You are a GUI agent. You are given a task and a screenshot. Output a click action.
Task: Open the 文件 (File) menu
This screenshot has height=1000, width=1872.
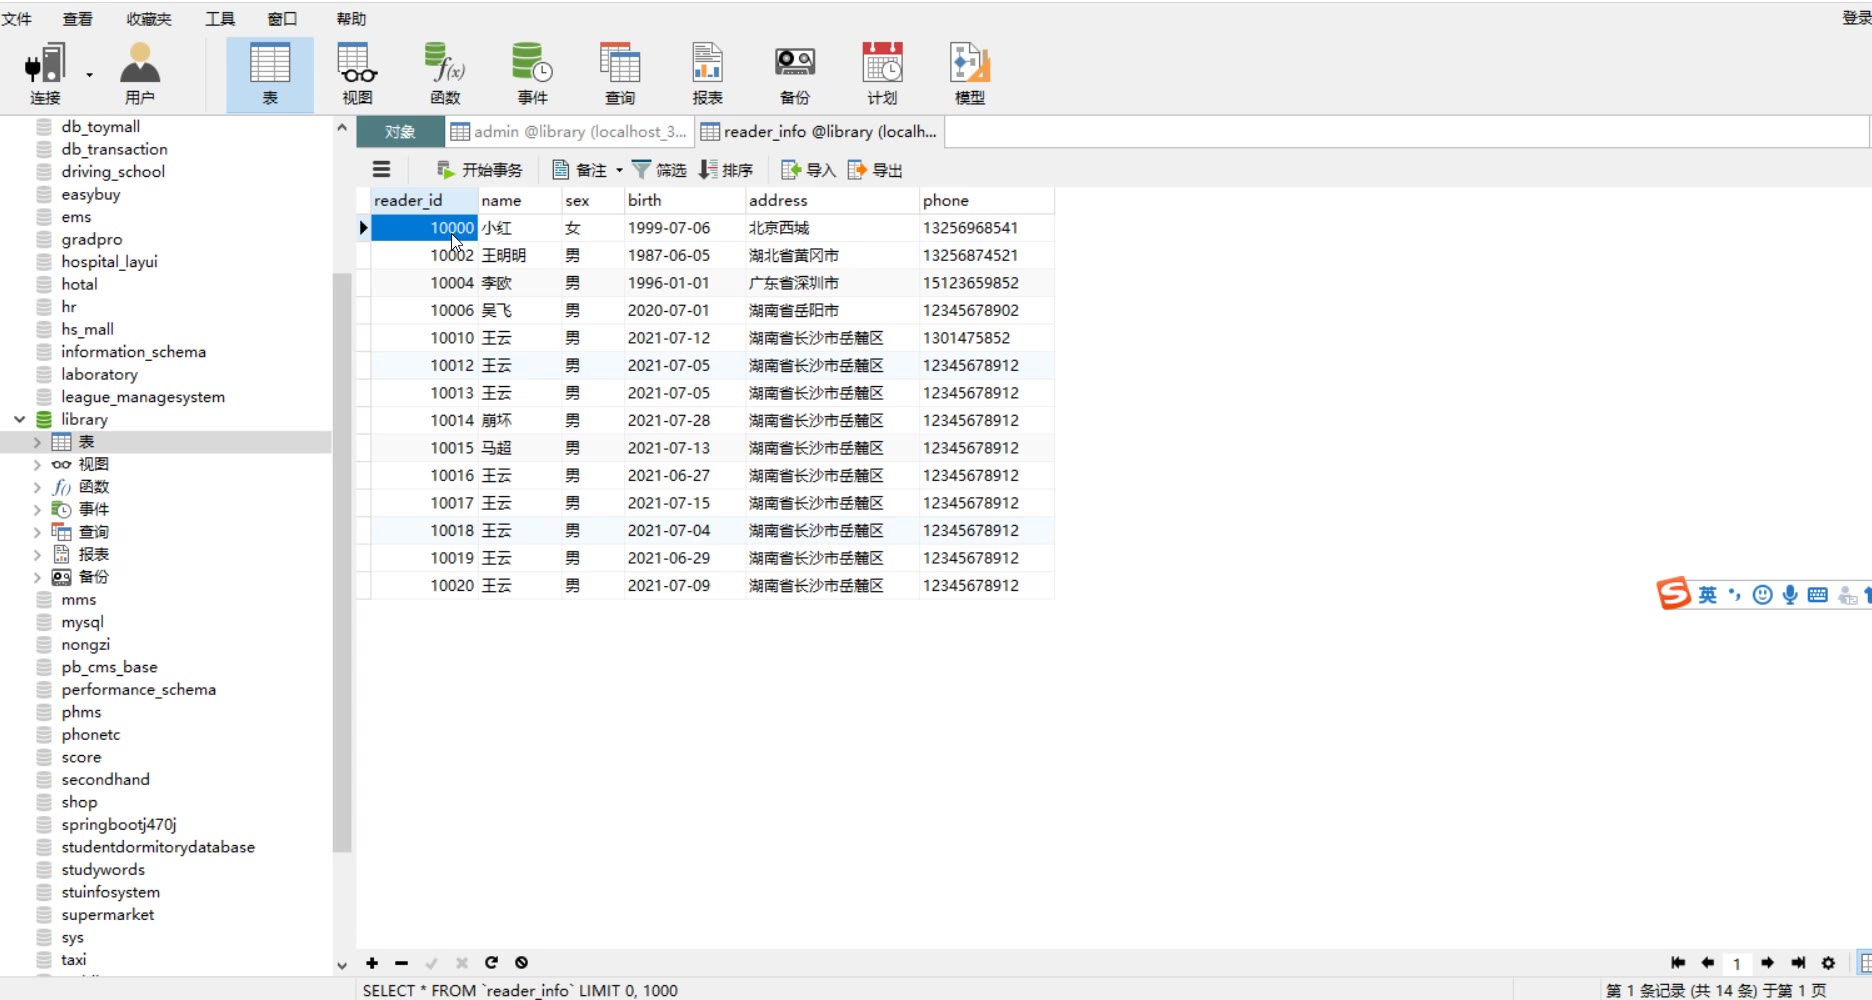coord(17,18)
